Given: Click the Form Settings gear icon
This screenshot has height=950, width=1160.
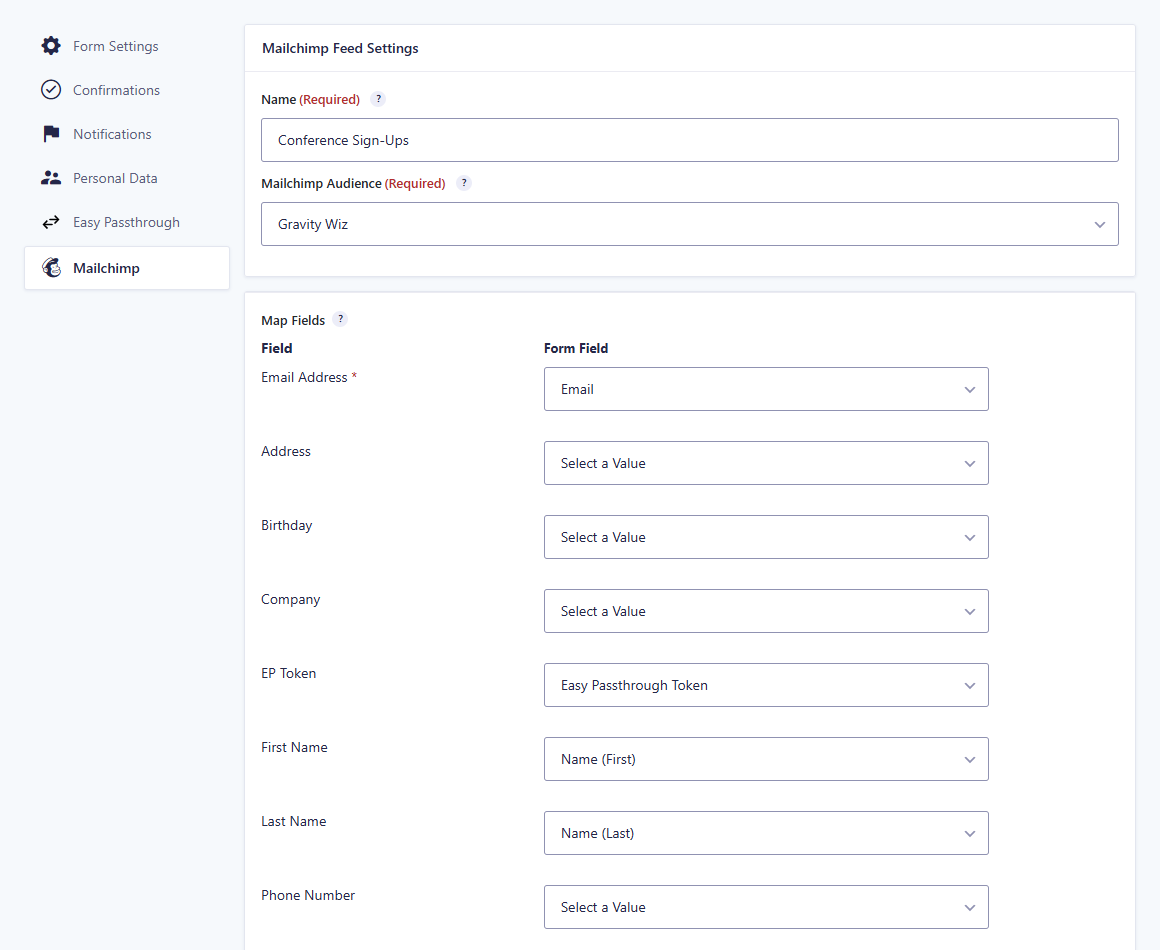Looking at the screenshot, I should point(51,46).
